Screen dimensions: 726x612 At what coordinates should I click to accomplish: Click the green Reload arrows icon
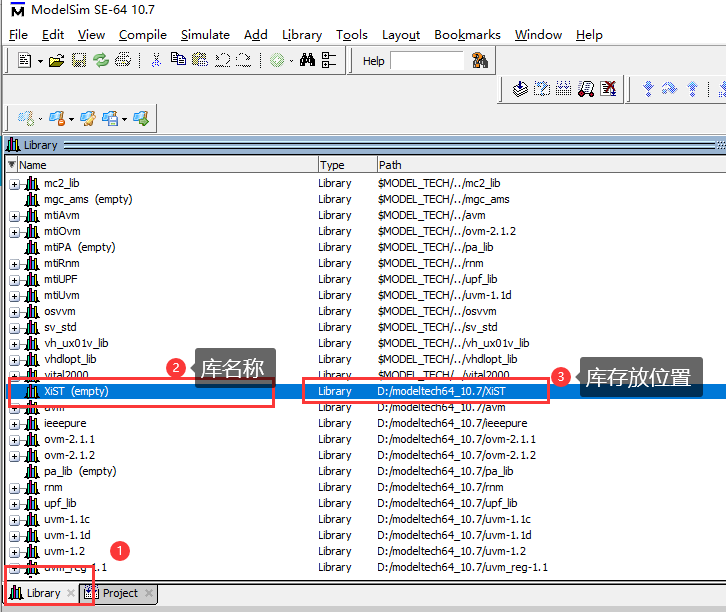(x=100, y=60)
